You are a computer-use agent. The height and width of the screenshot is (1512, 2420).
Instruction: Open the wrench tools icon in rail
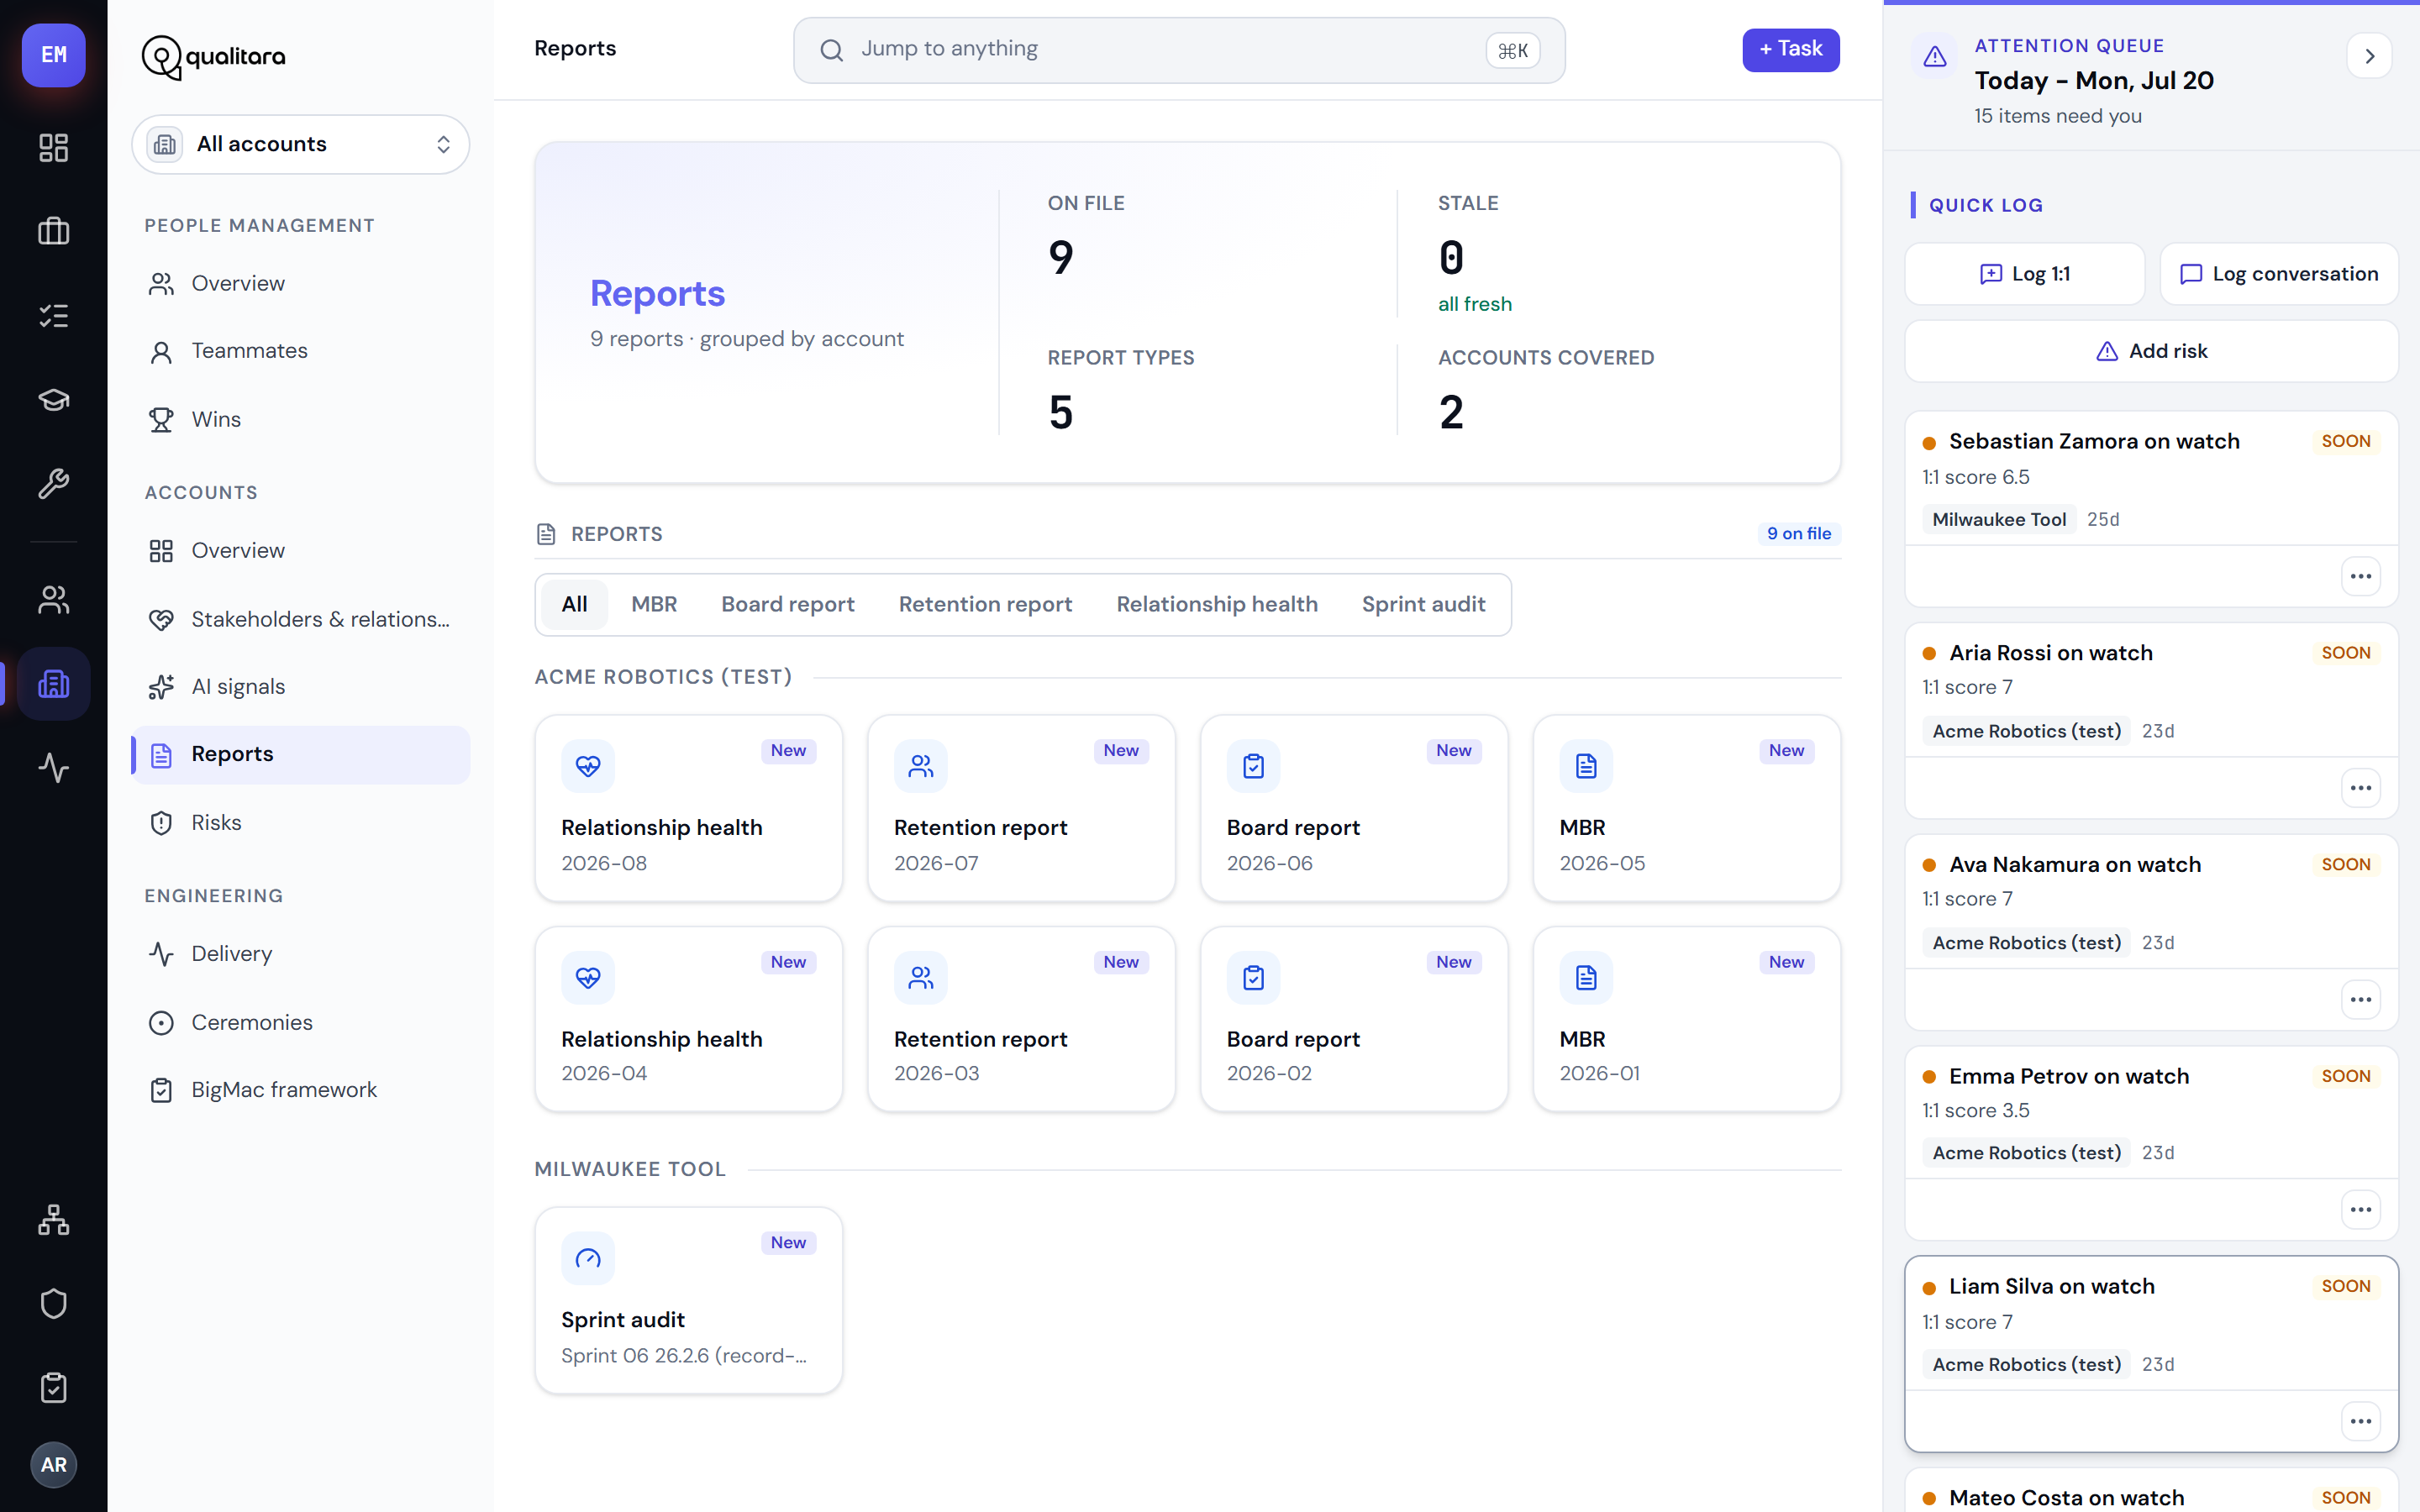pyautogui.click(x=54, y=484)
